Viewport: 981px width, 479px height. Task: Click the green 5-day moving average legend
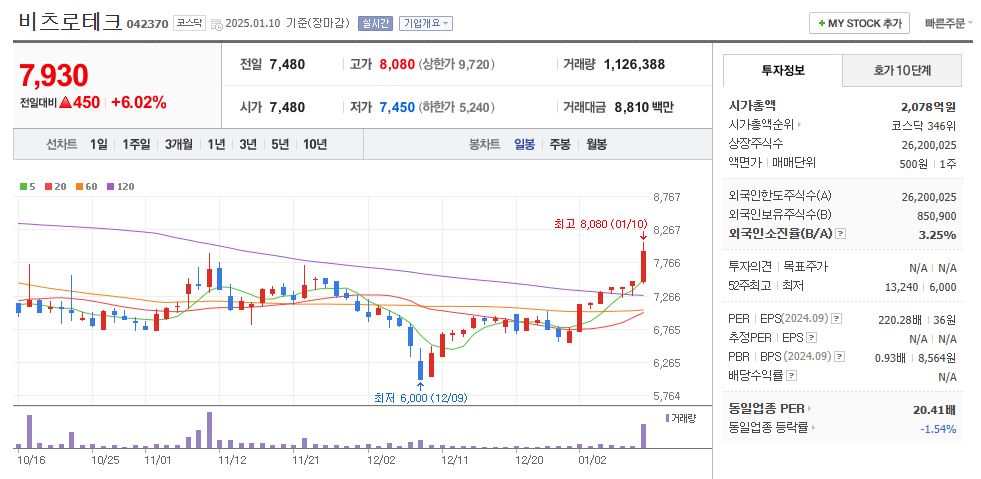tap(28, 186)
